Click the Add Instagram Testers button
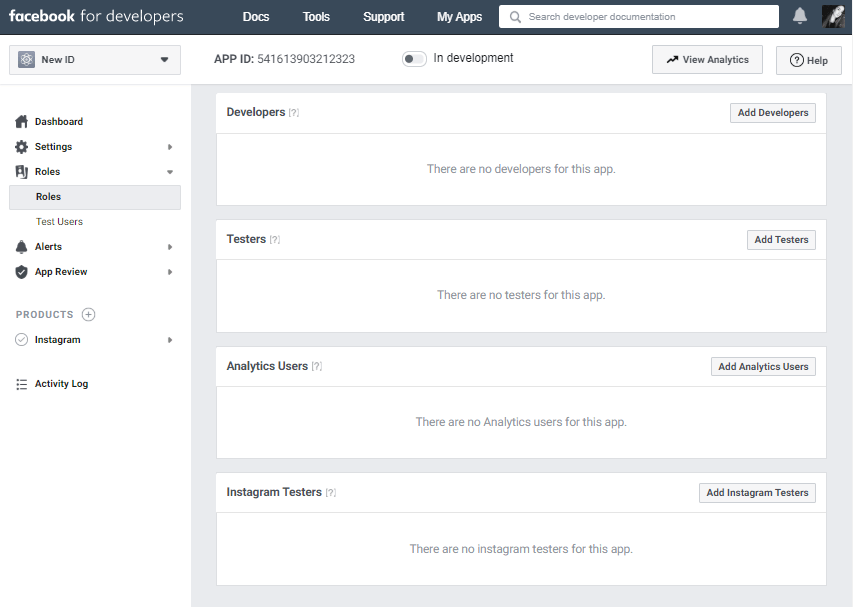The height and width of the screenshot is (607, 853). (x=757, y=493)
